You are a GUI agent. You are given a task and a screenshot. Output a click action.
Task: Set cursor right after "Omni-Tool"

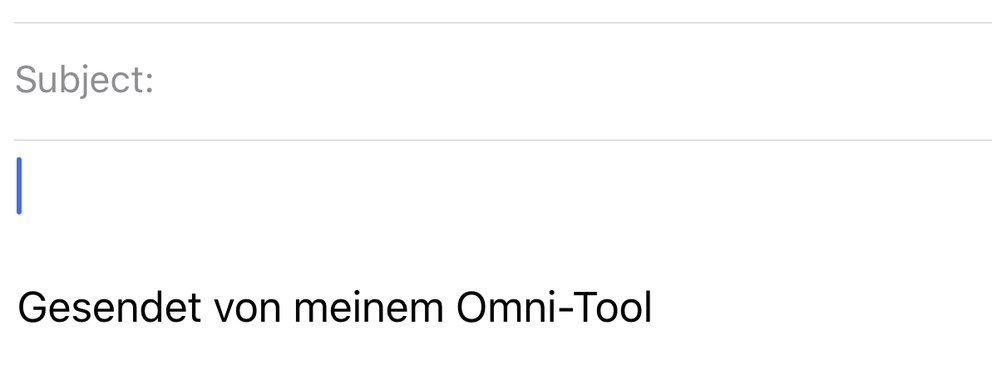[652, 307]
